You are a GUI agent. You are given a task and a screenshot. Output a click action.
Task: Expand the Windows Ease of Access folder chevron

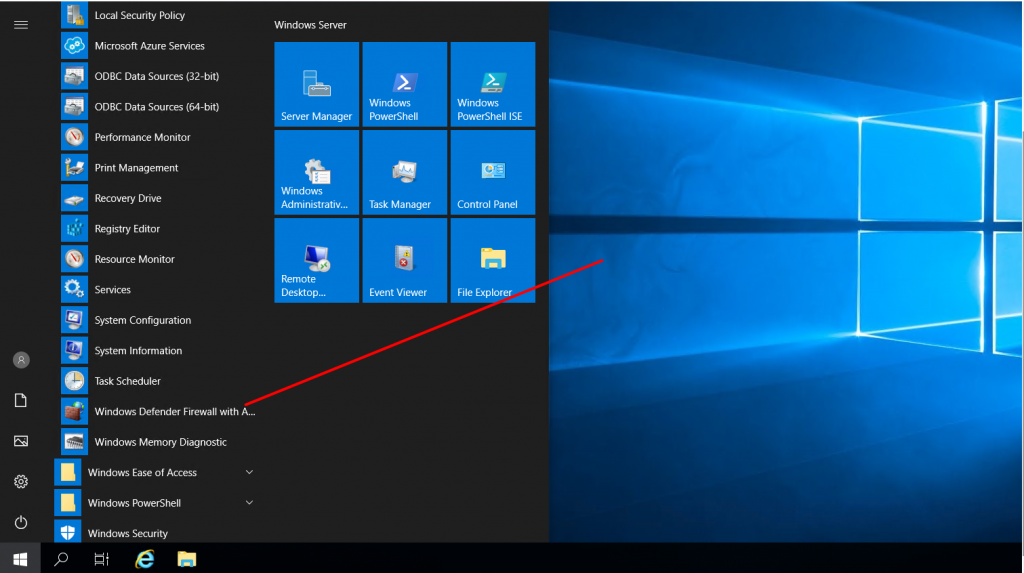pos(249,472)
